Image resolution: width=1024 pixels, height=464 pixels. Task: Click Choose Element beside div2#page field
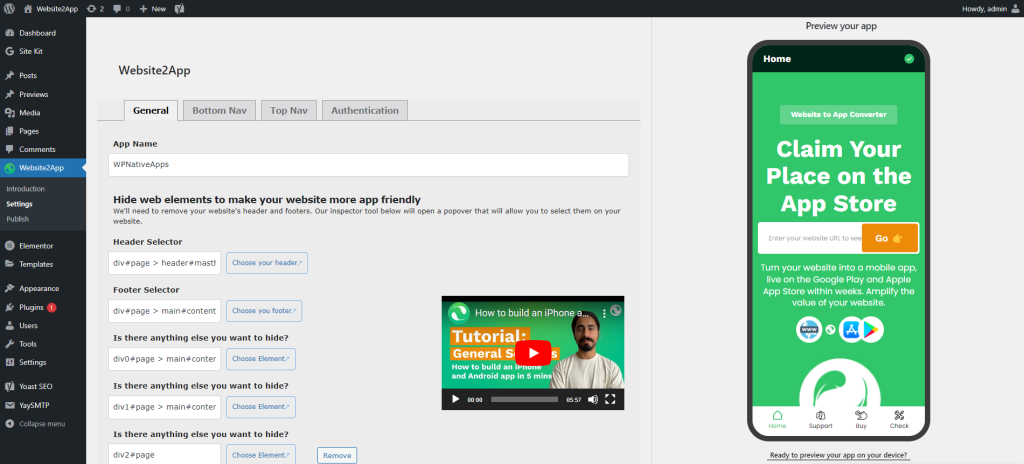pyautogui.click(x=261, y=455)
